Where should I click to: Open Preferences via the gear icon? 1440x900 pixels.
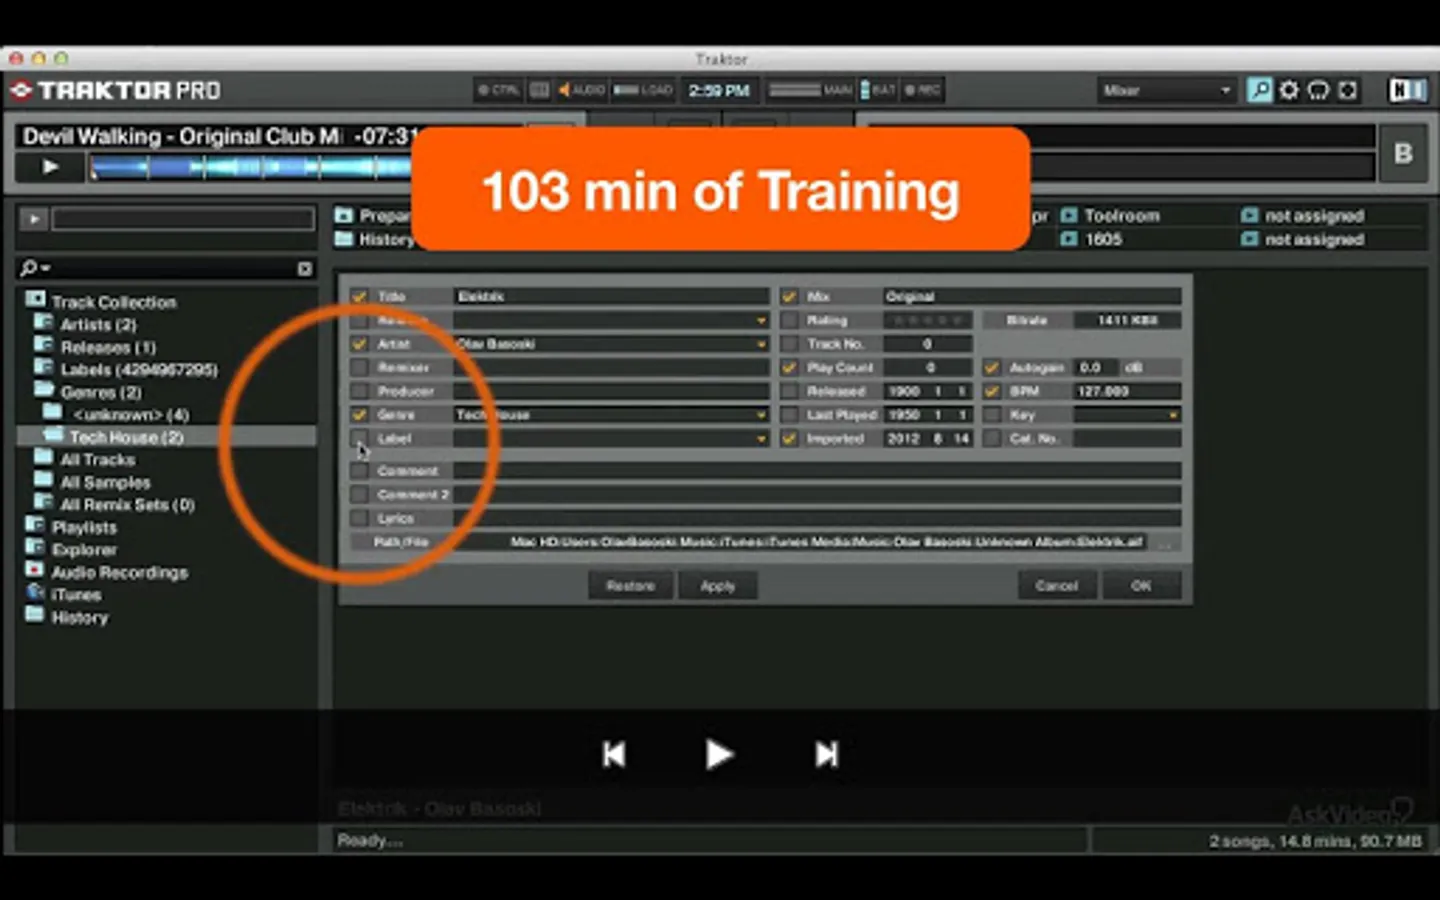[1289, 91]
